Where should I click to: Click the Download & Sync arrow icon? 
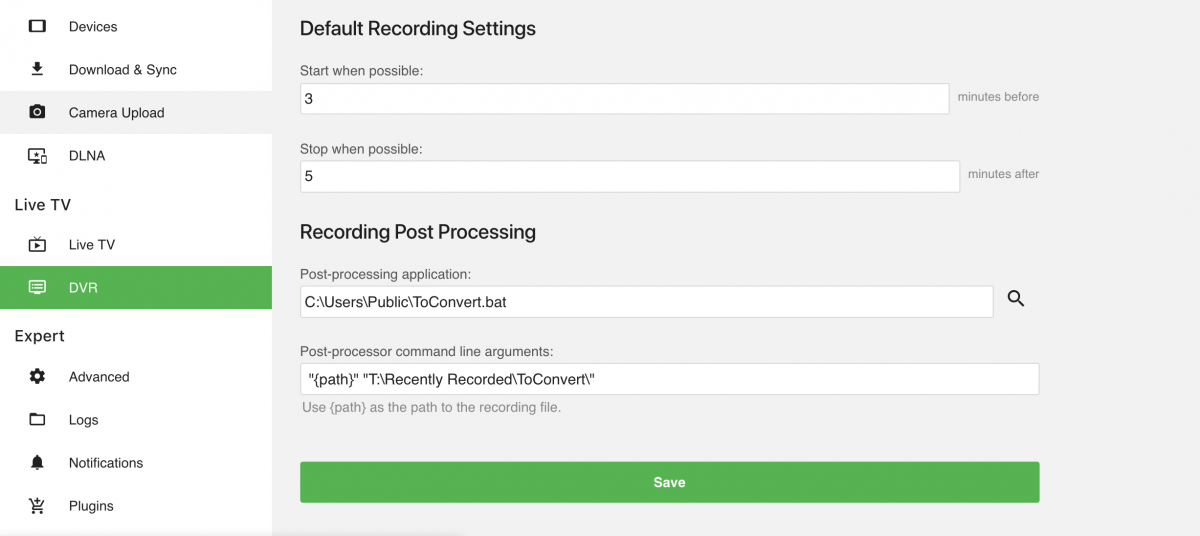(x=37, y=69)
